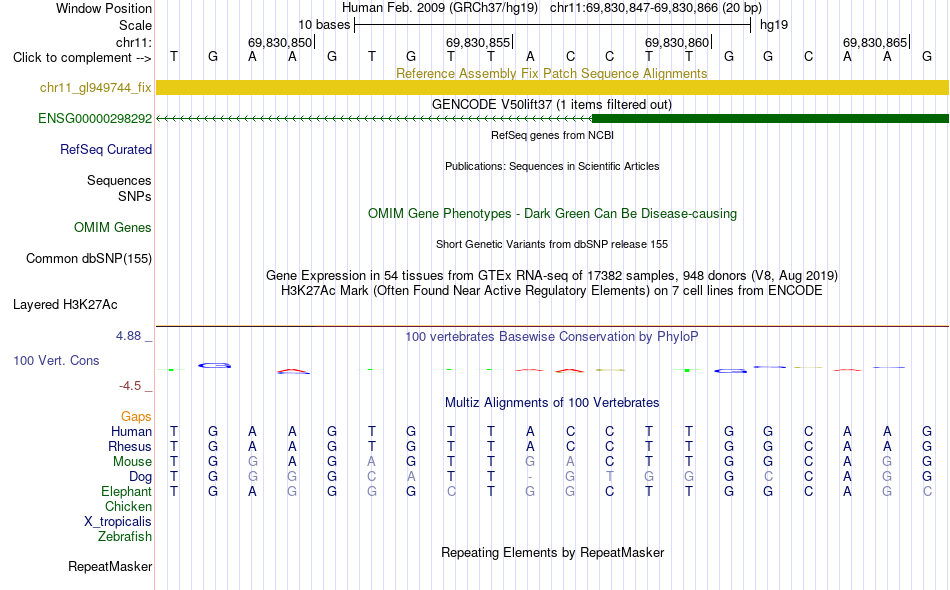Image resolution: width=950 pixels, height=590 pixels.
Task: Click 'Short Genetic Variants from dbSNP release 155'
Action: click(552, 244)
